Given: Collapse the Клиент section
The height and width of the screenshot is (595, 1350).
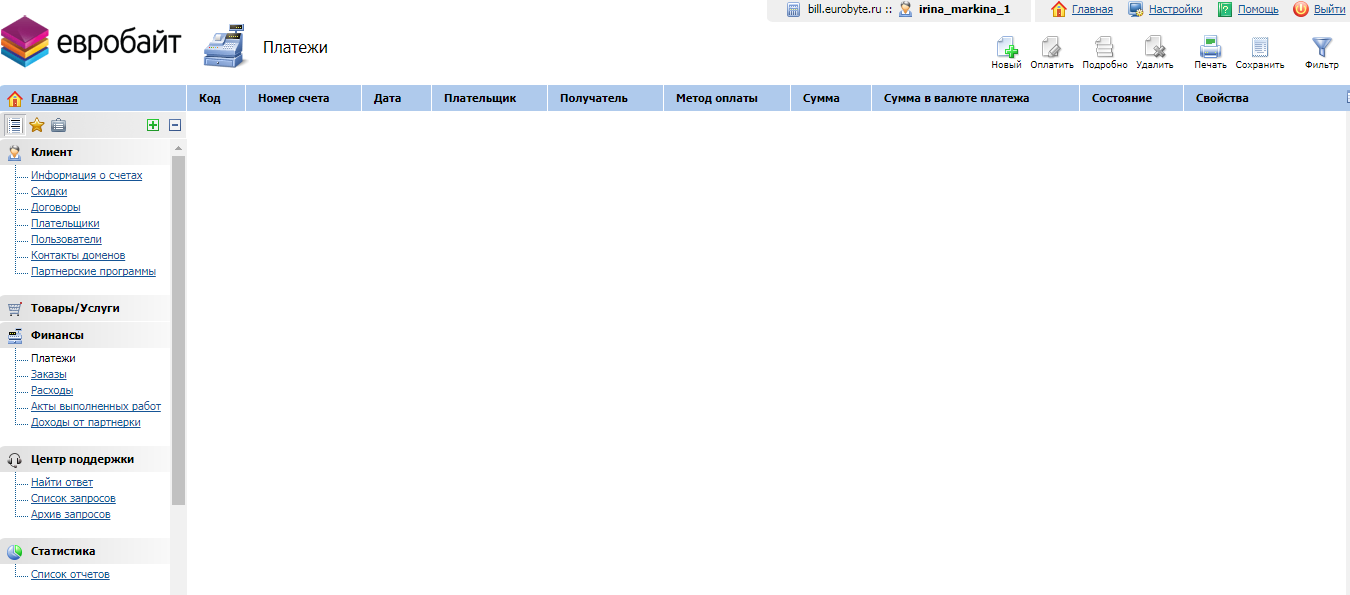Looking at the screenshot, I should point(52,152).
